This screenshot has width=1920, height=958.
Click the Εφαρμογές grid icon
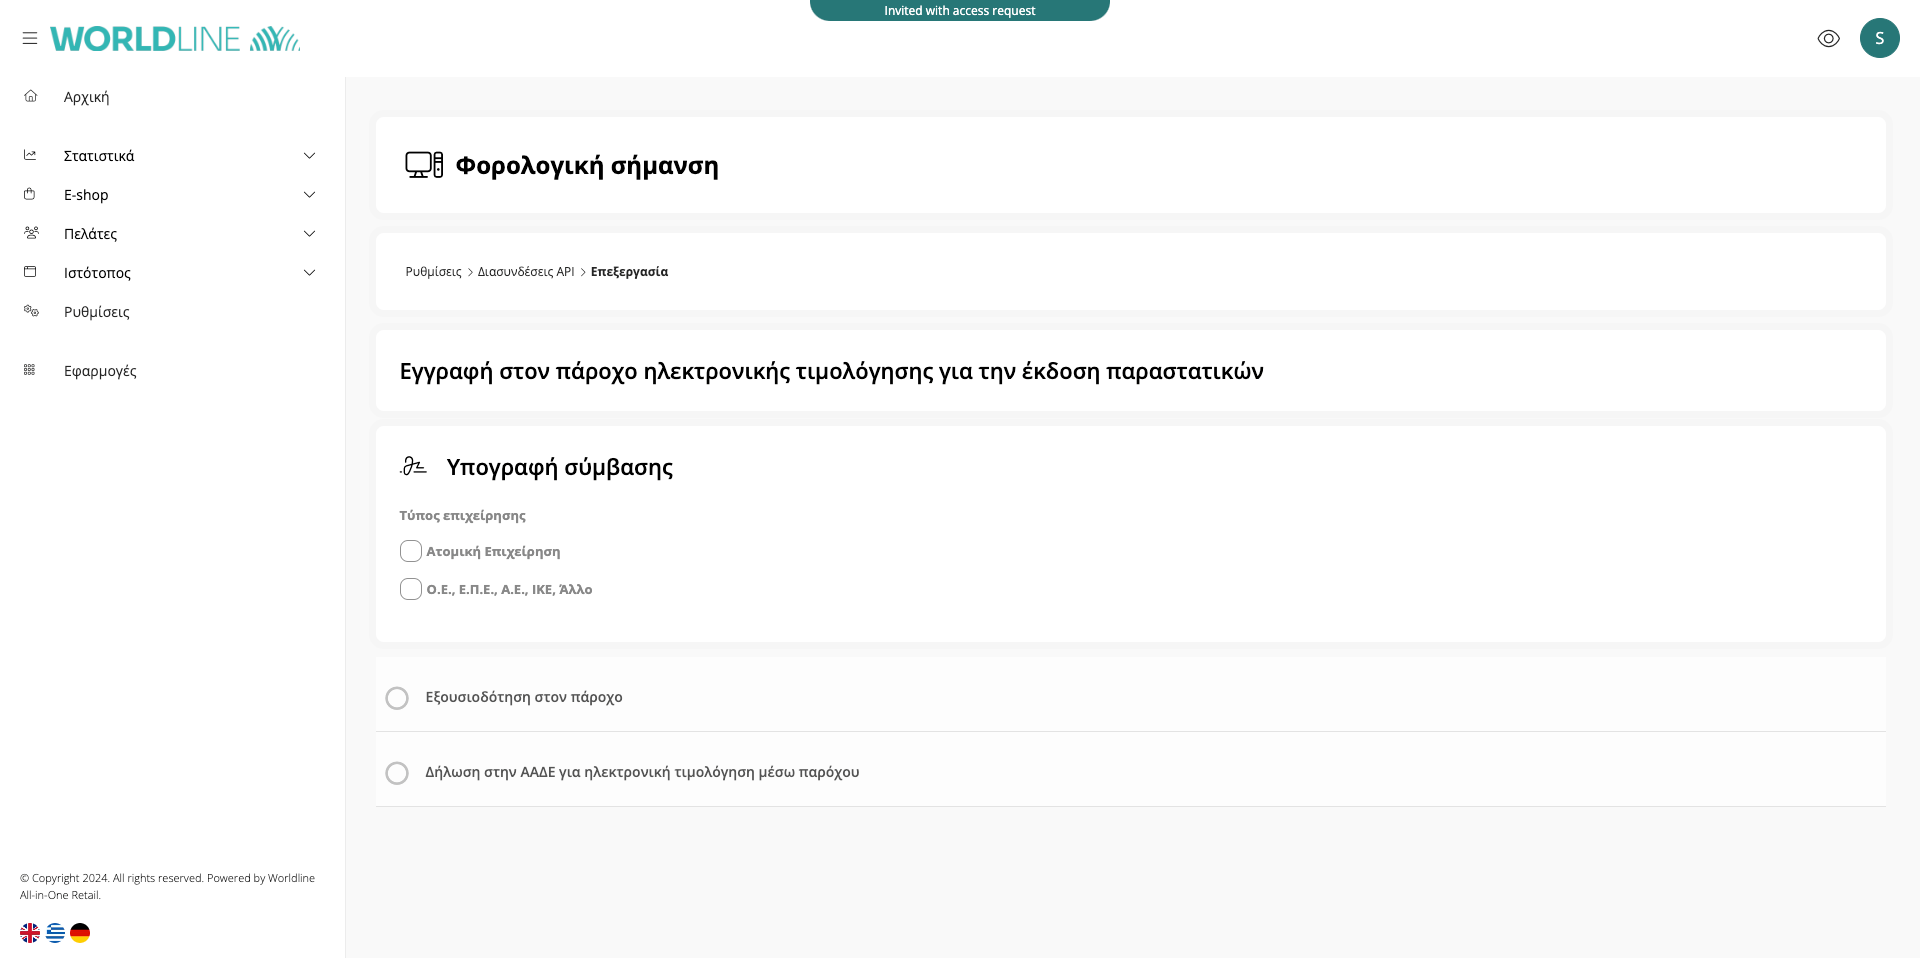coord(30,370)
